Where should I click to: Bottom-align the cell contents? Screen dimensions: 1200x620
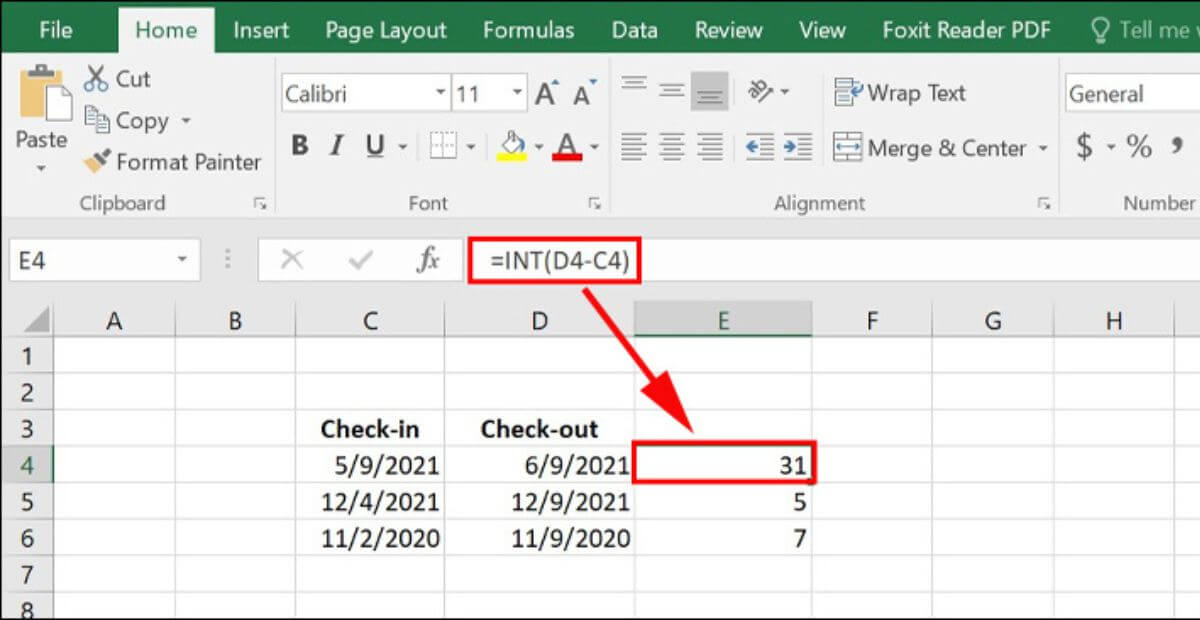709,93
